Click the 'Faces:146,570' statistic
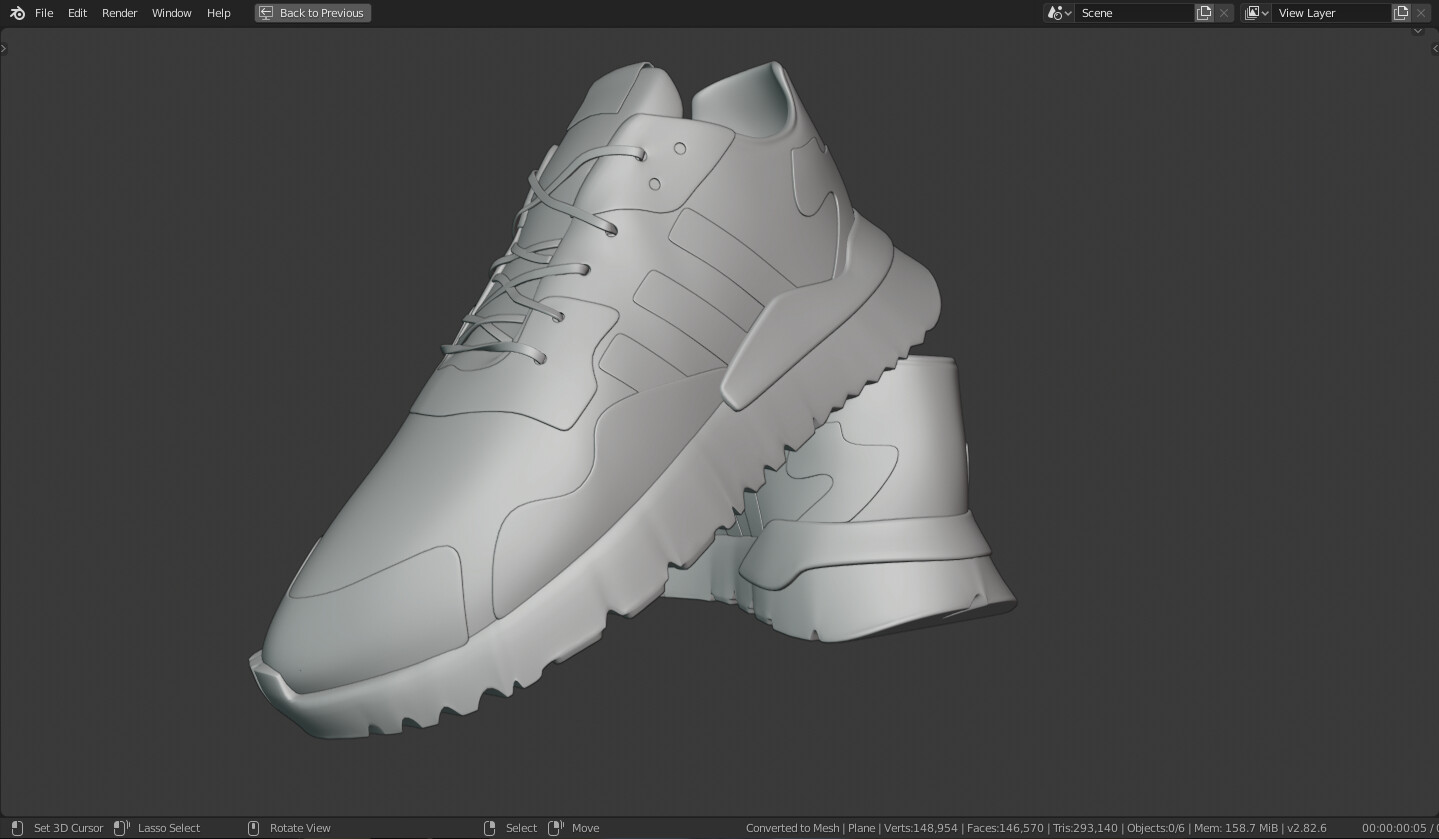 tap(1005, 828)
